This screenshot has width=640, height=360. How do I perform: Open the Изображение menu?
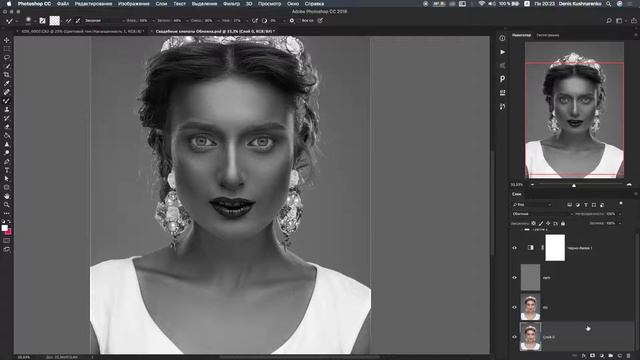(133, 4)
